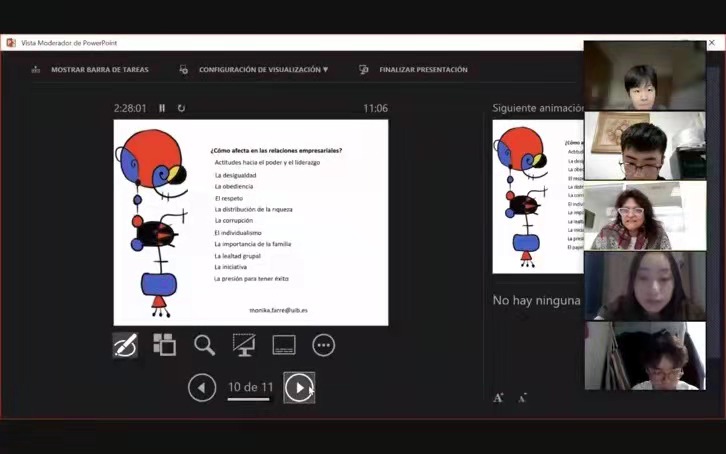
Task: Click Mostrar barra de tareas
Action: point(100,70)
